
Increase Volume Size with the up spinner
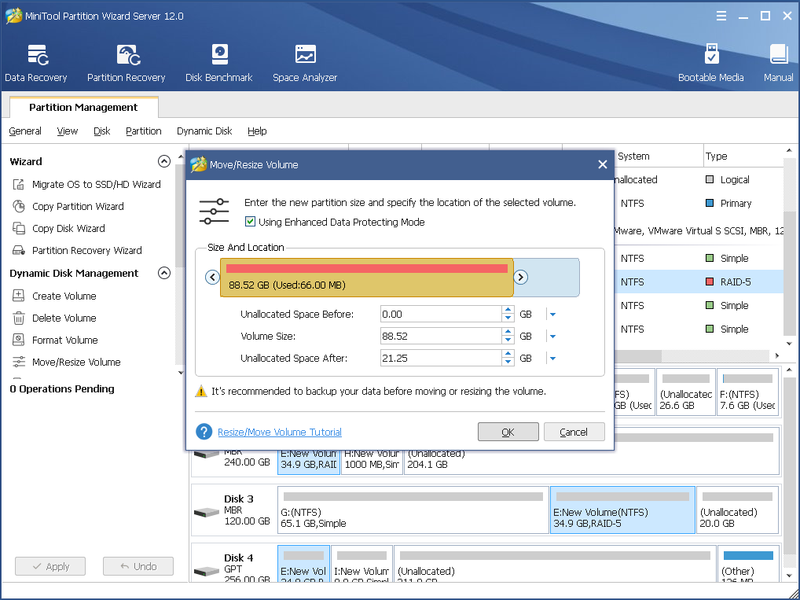tap(508, 332)
